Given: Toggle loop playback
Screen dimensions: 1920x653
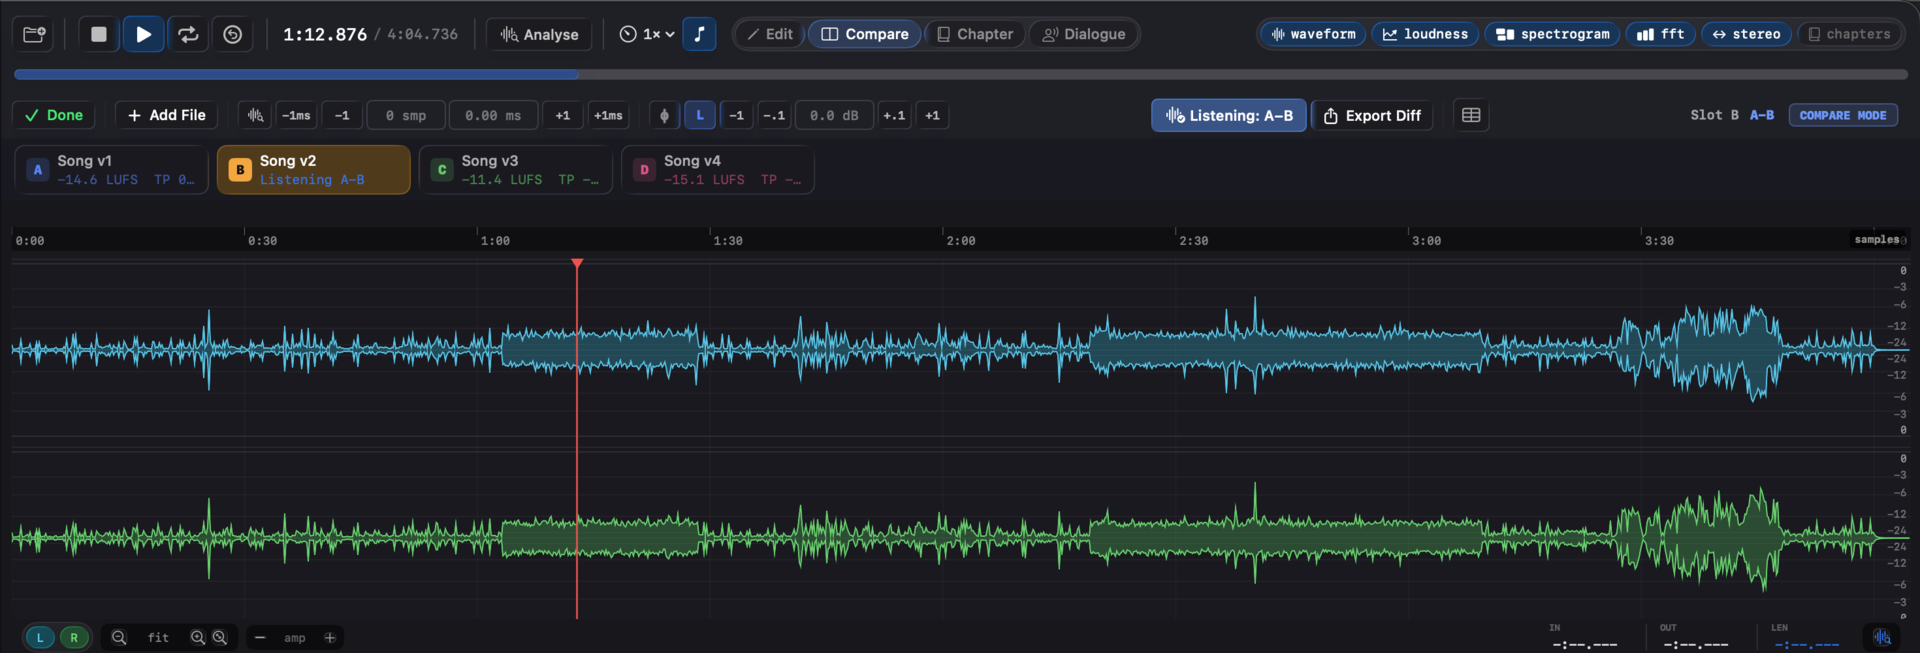Looking at the screenshot, I should (x=188, y=34).
